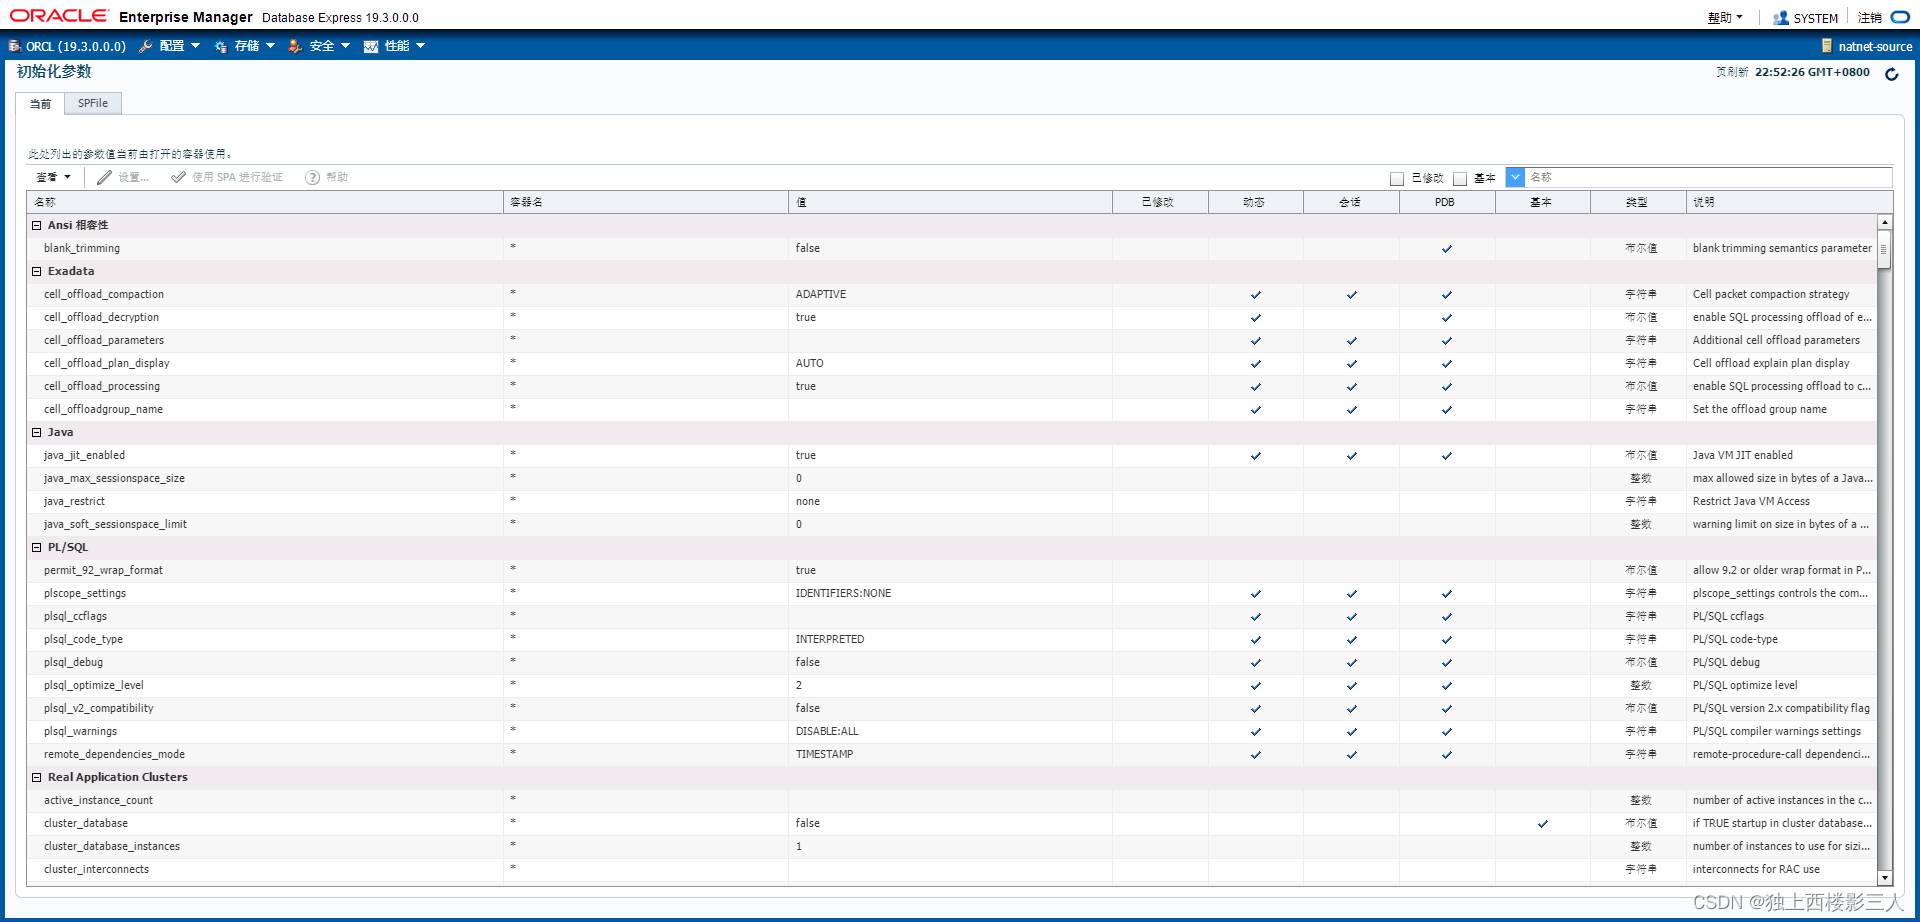Click the 容器名 column header
Screen dimensions: 1920x922
(x=646, y=202)
